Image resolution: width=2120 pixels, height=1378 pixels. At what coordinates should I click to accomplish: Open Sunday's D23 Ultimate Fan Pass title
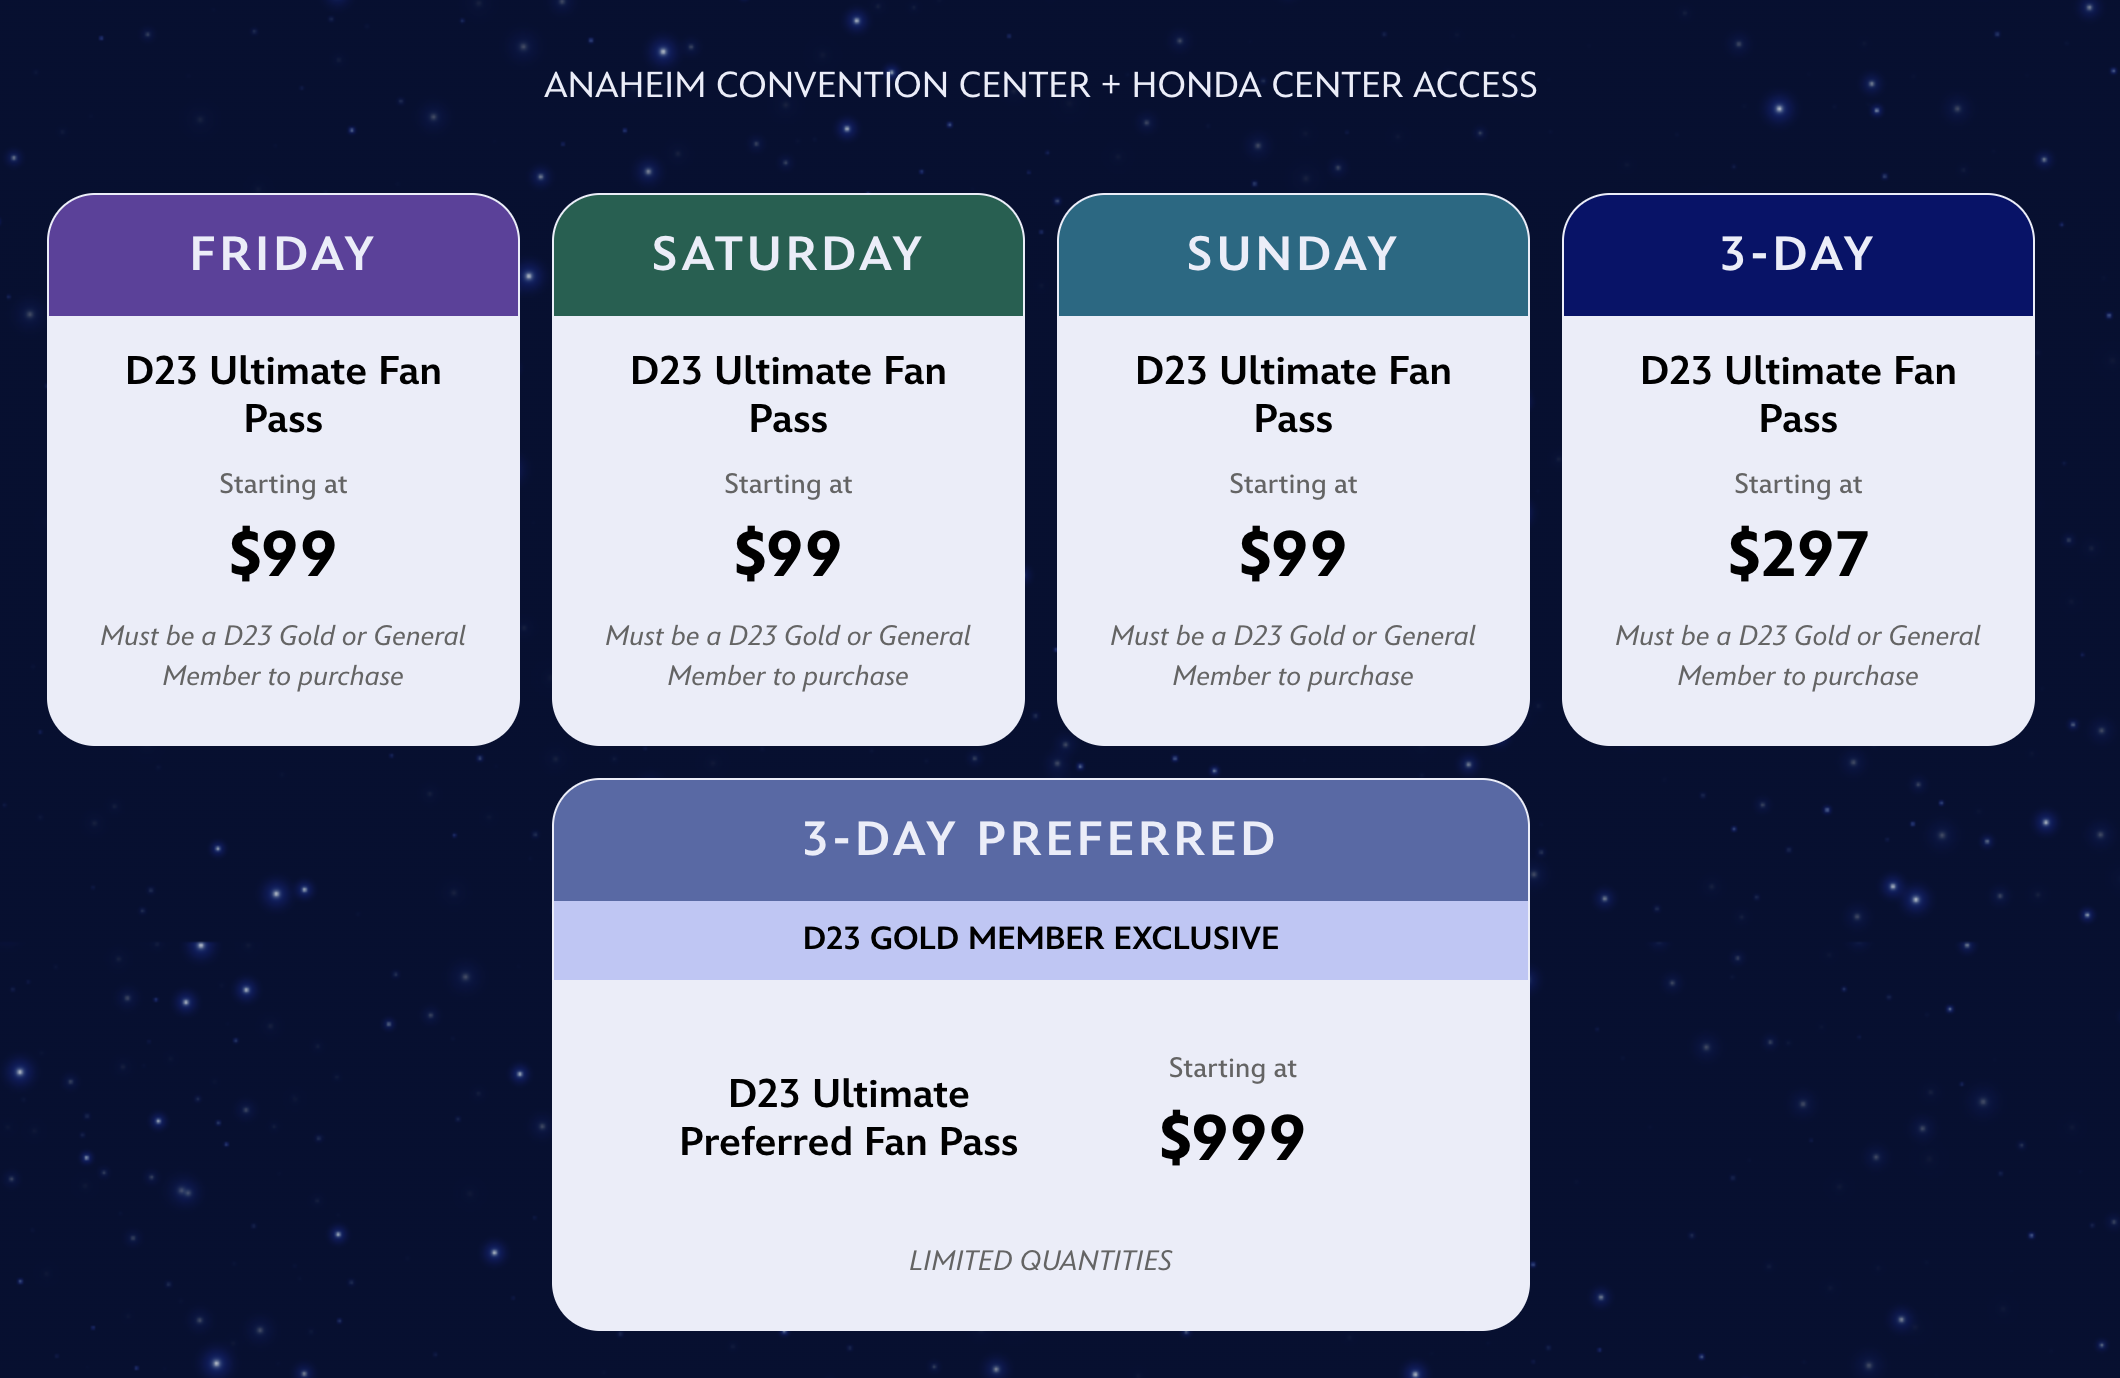point(1293,394)
